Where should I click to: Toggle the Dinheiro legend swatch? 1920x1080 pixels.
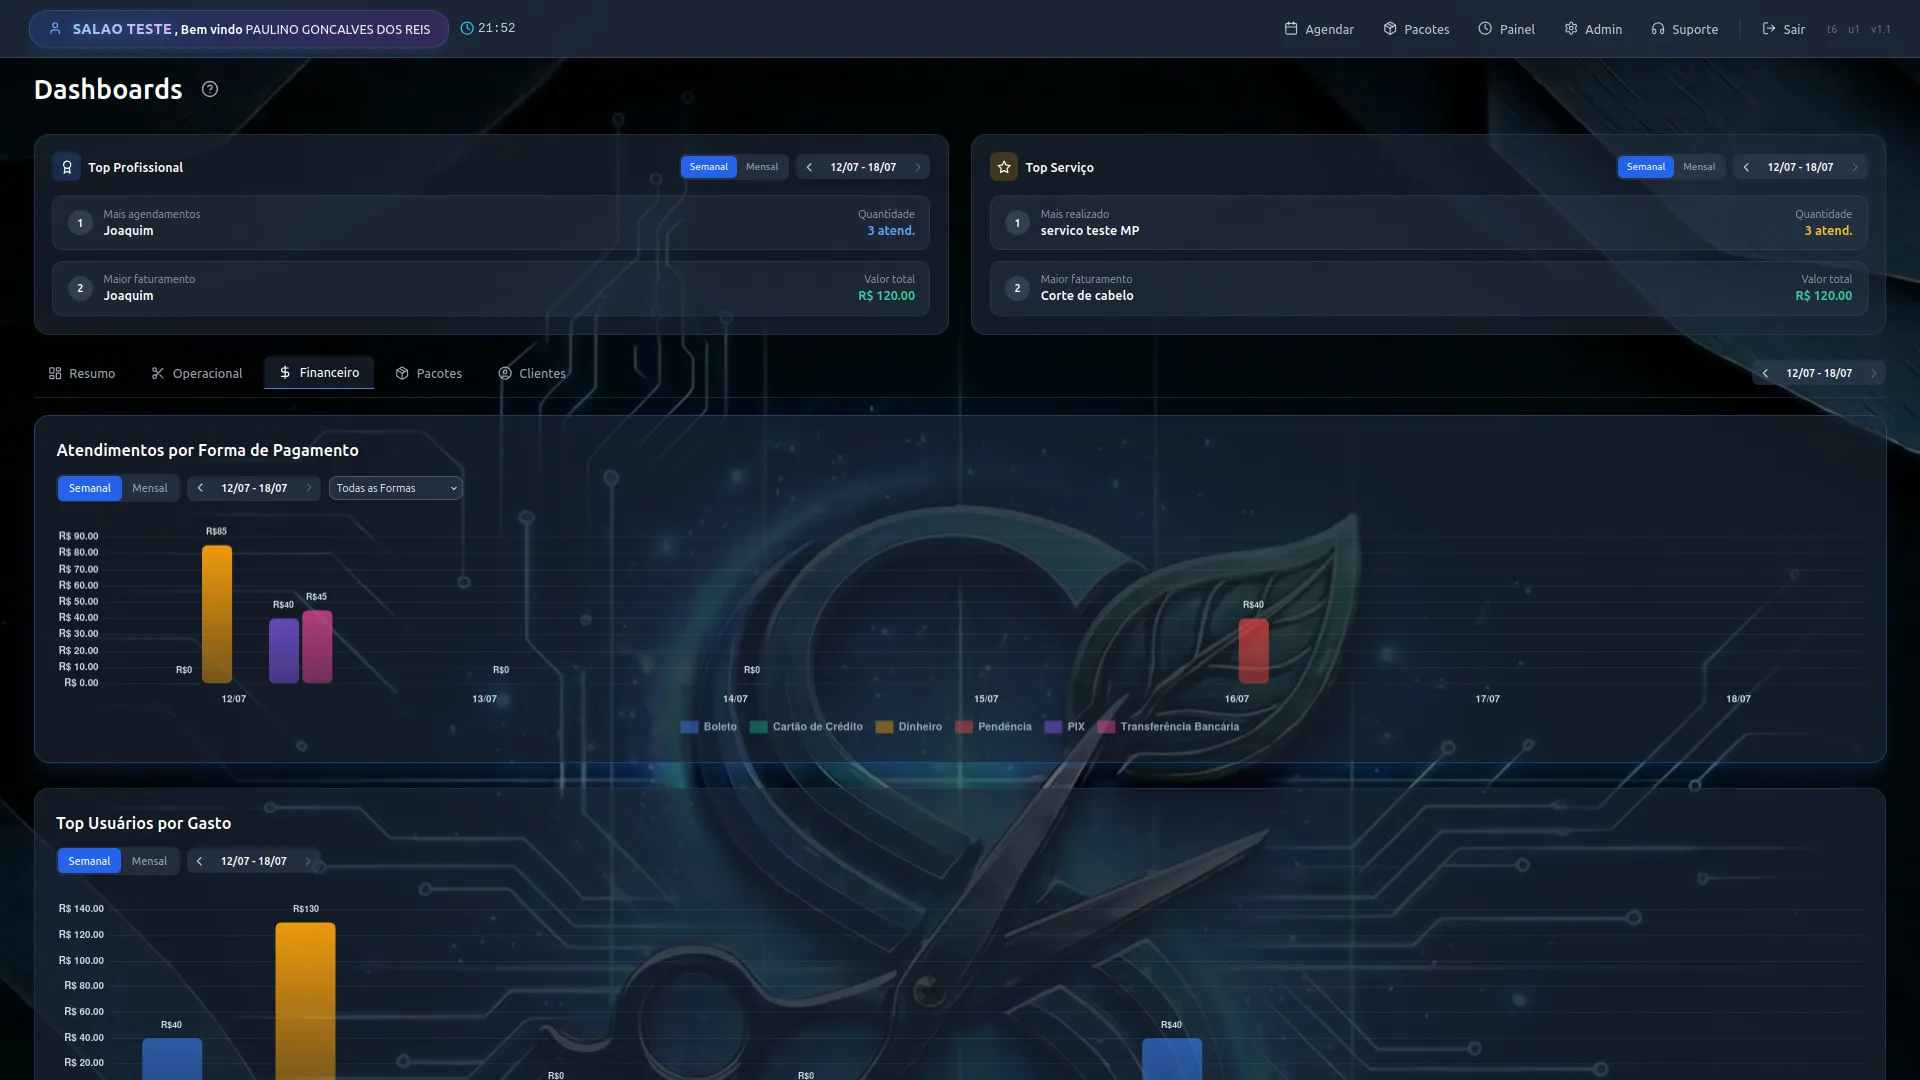(x=884, y=727)
